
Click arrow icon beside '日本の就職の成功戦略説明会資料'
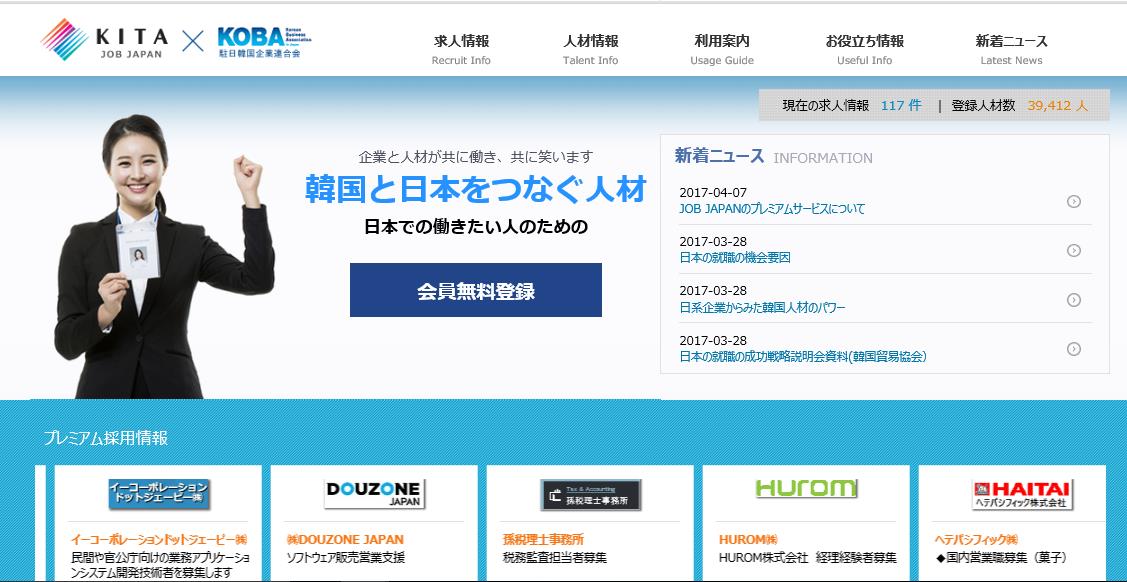[x=1074, y=348]
